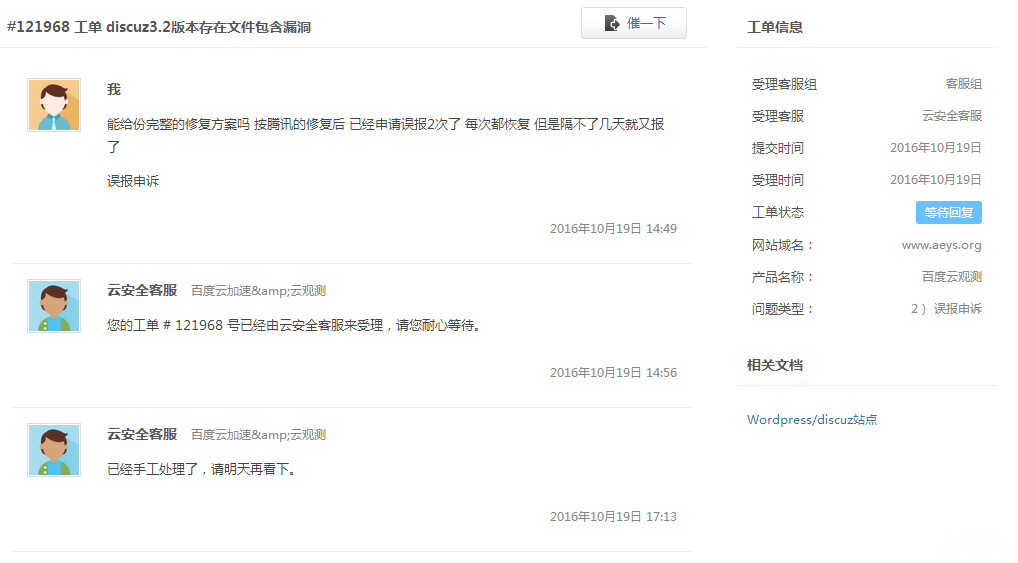Click the support avatar beside the 17:13 reply
Image resolution: width=1018 pixels, height=563 pixels.
[x=54, y=450]
